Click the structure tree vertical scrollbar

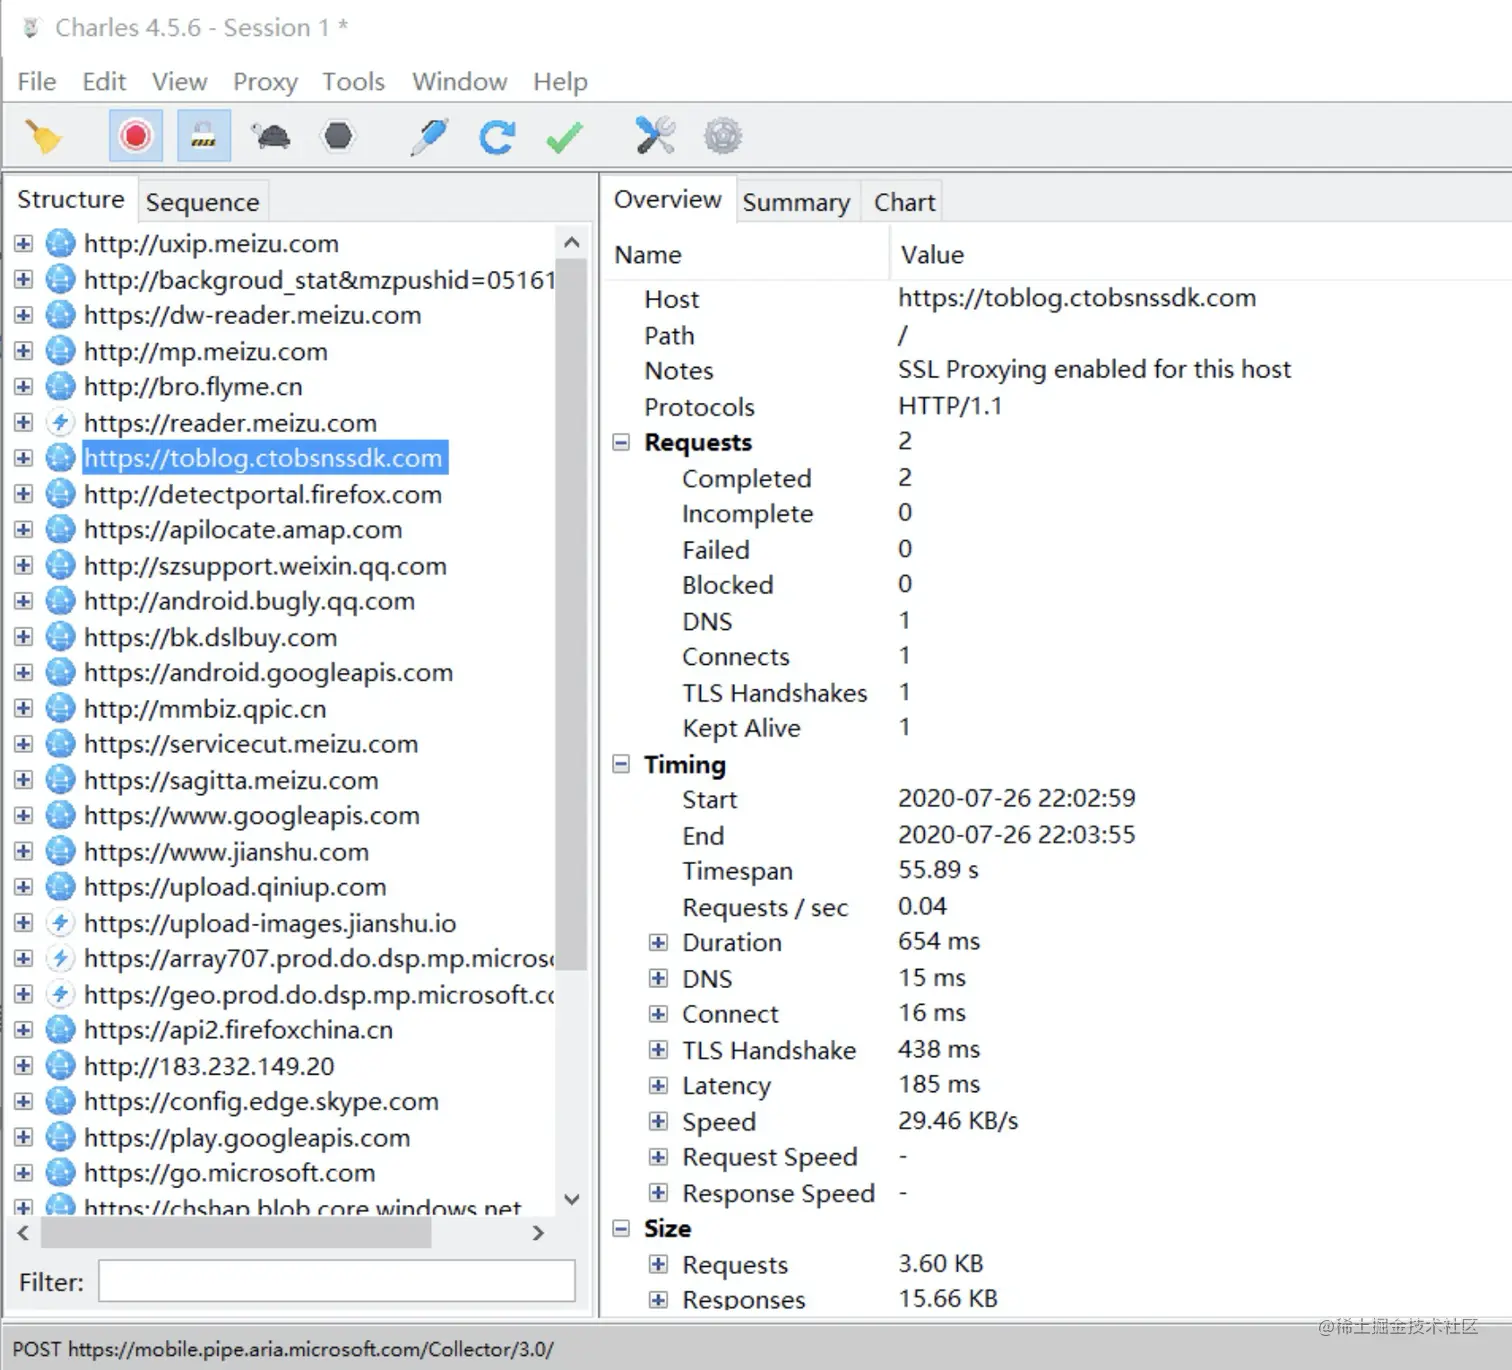(571, 615)
